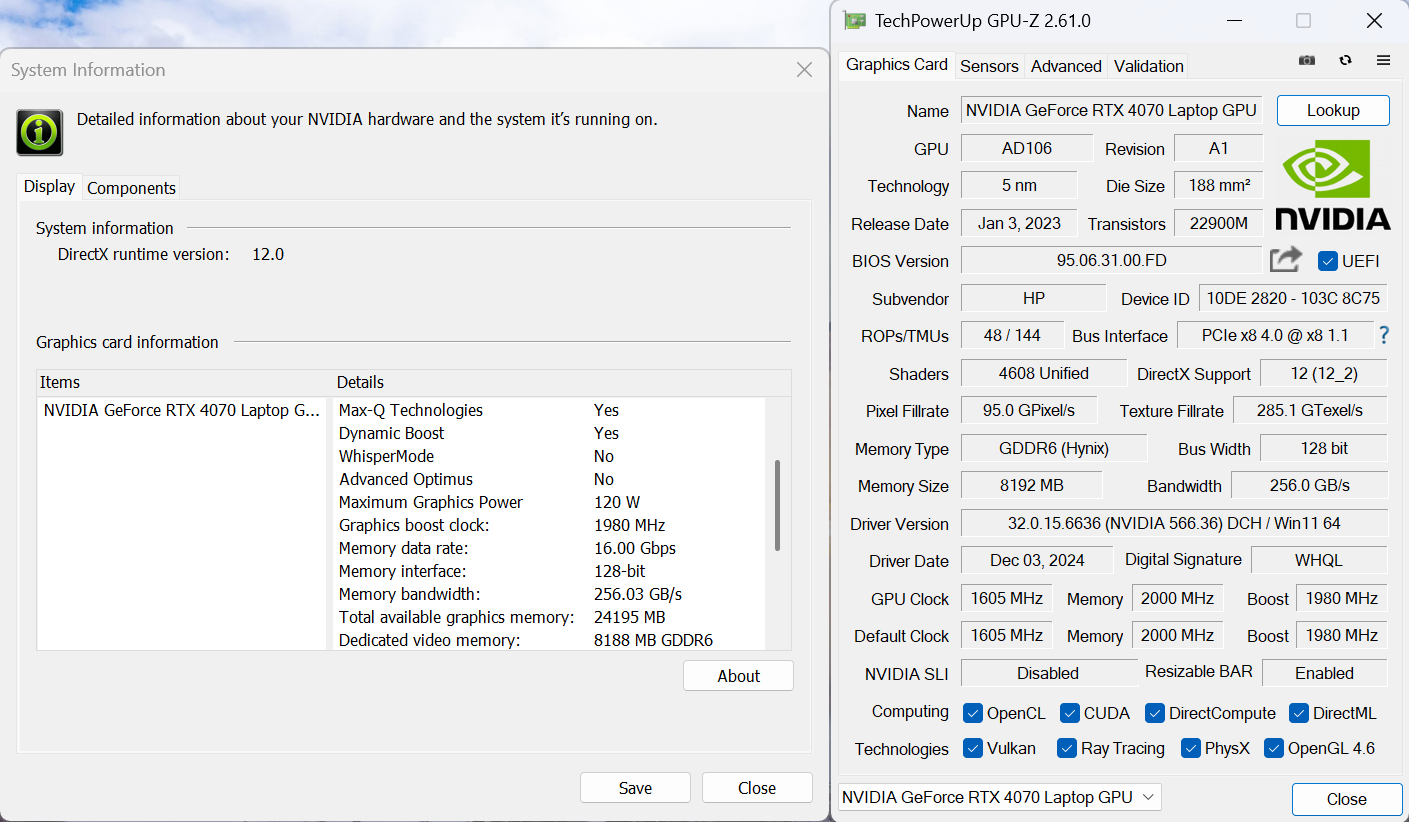
Task: Click the BIOS export share icon
Action: [x=1286, y=260]
